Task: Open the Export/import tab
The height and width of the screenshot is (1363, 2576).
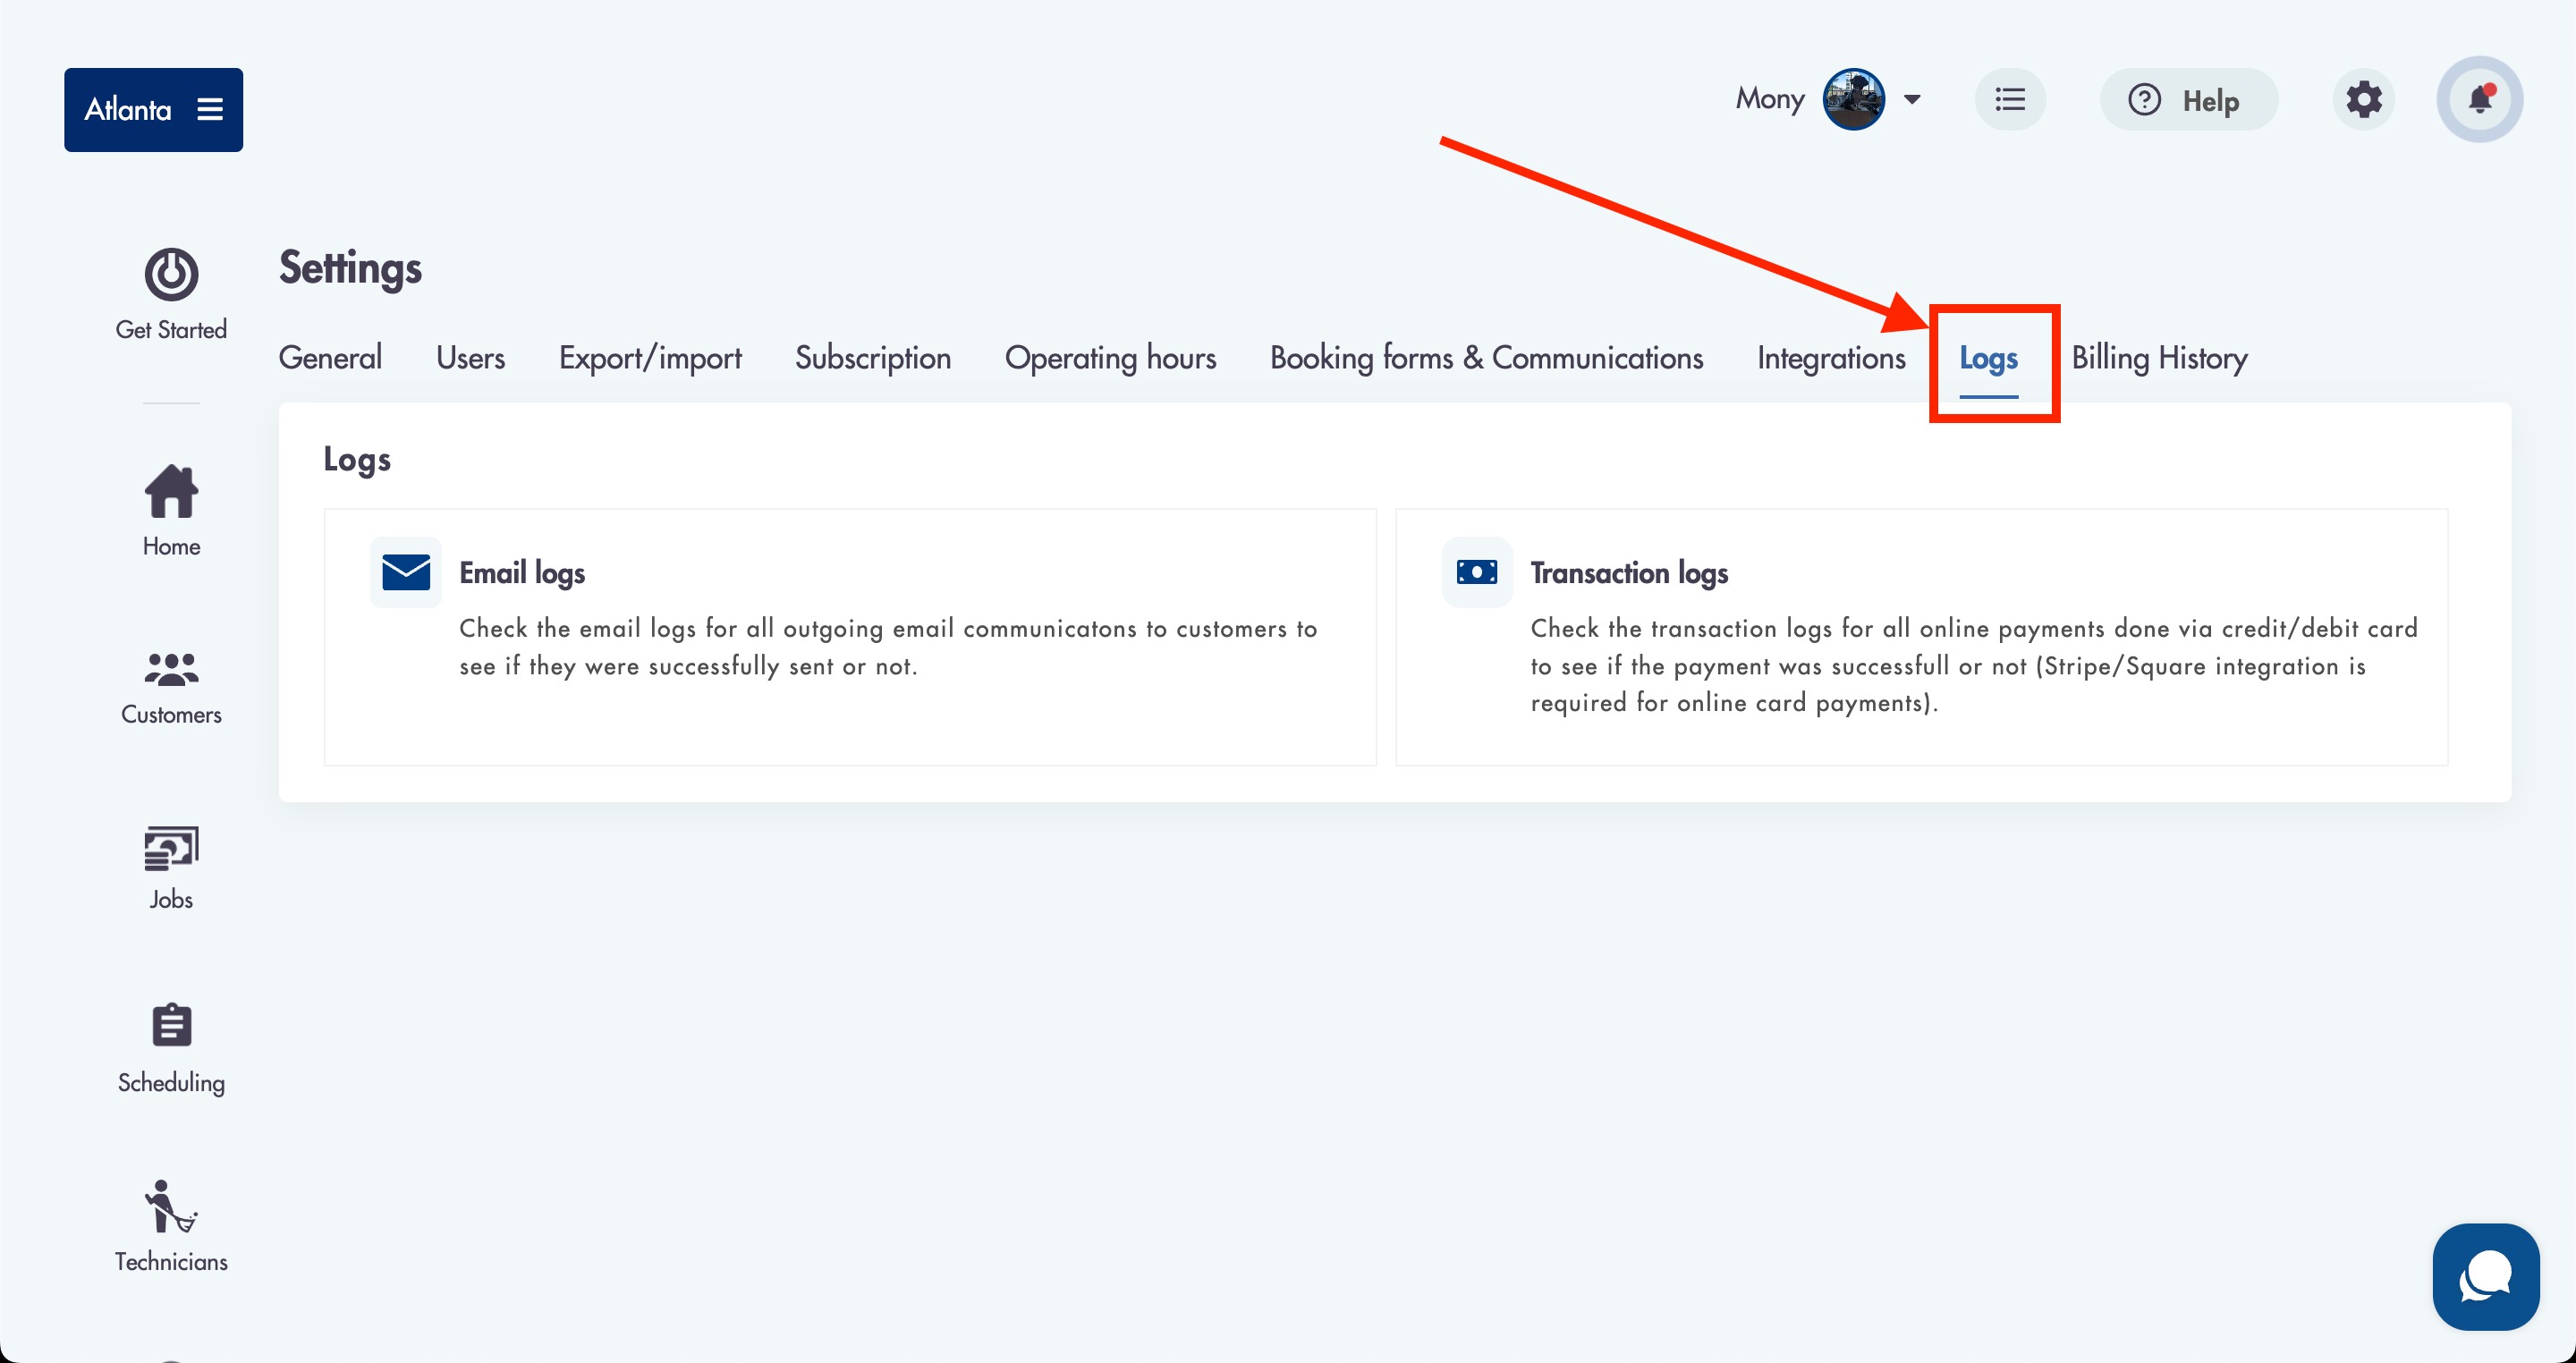Action: point(650,358)
